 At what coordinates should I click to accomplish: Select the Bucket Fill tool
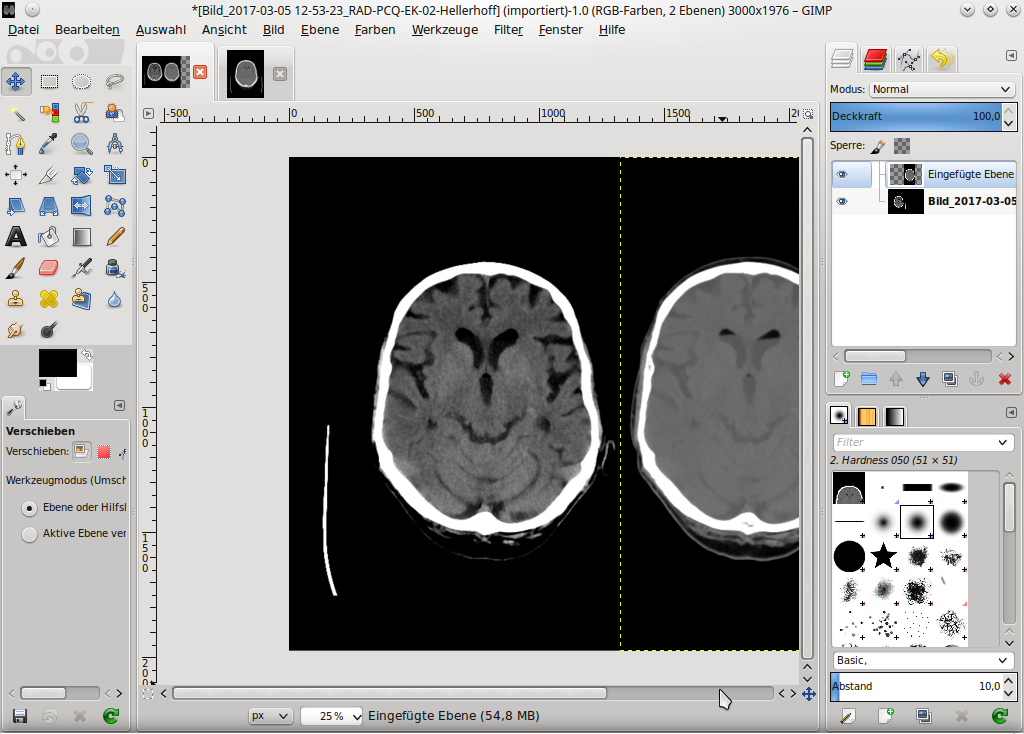click(49, 237)
